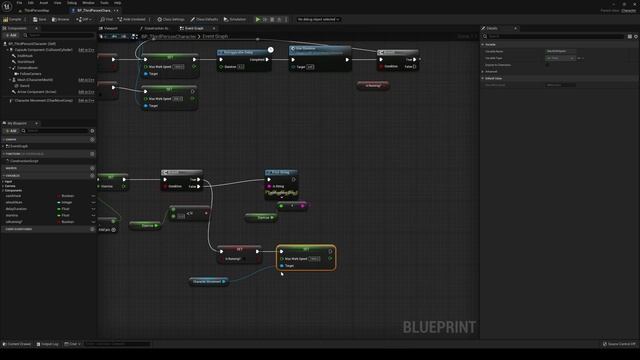Open the Details settings icon

[x=636, y=36]
